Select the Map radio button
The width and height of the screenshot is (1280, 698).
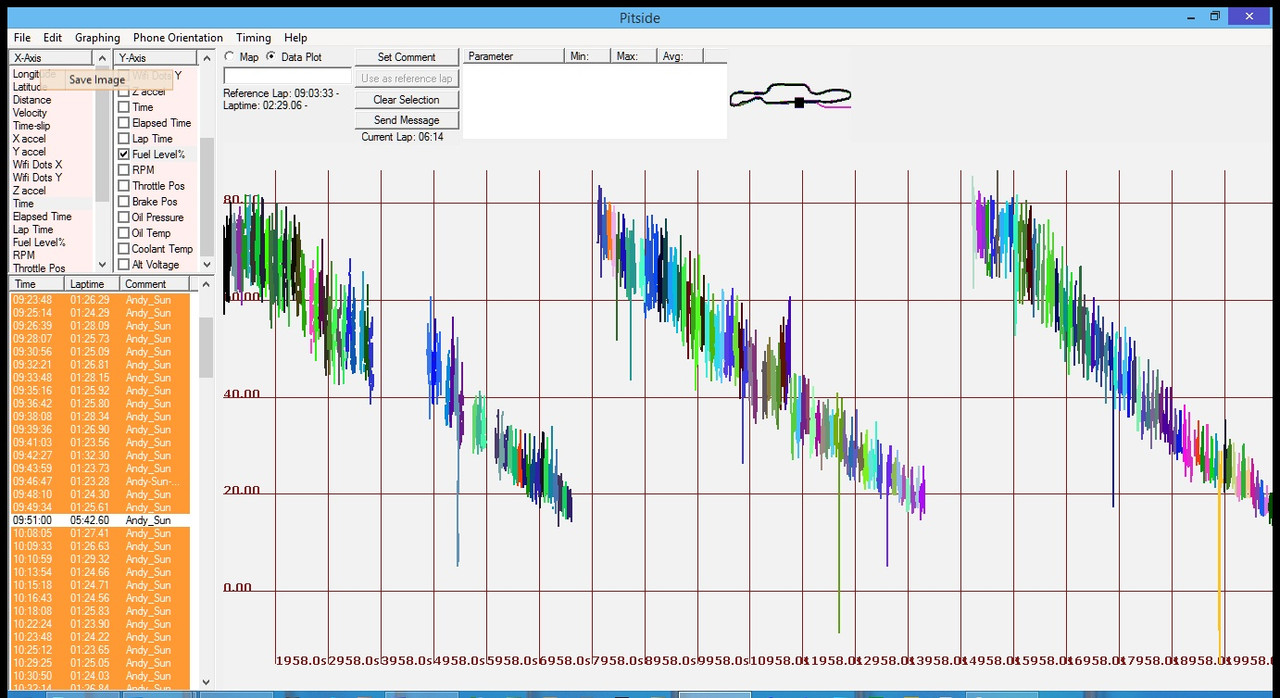(230, 57)
